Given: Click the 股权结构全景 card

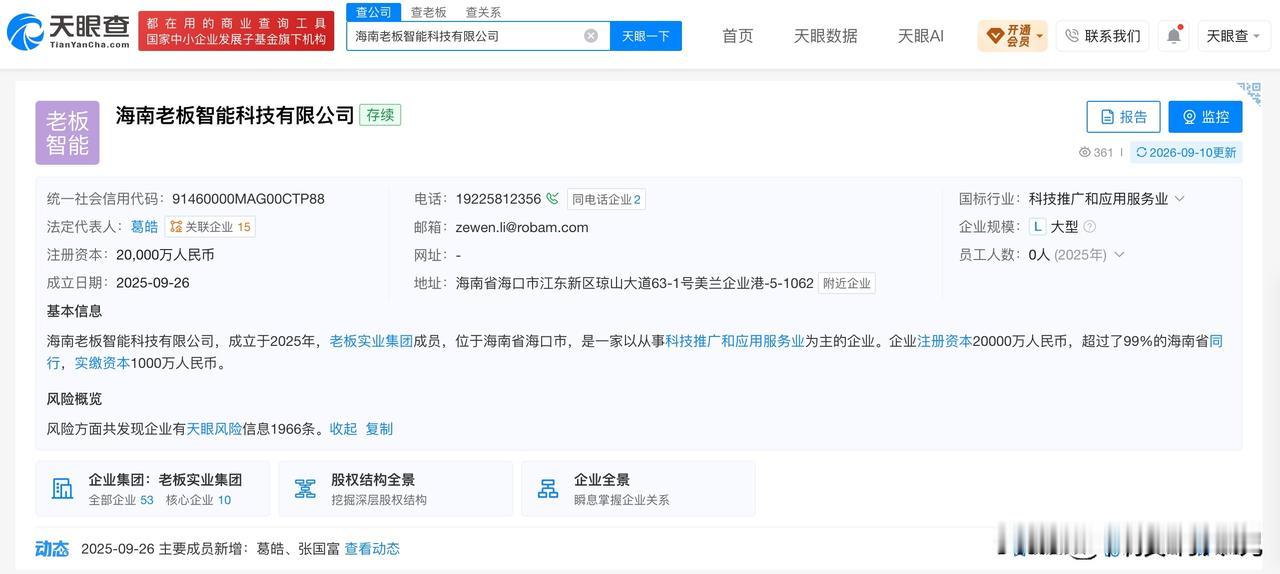Looking at the screenshot, I should coord(395,488).
